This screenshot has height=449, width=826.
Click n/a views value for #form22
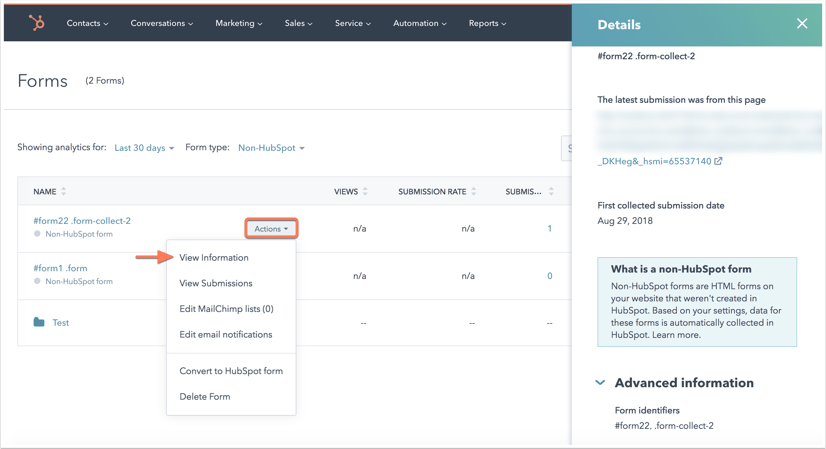point(360,229)
